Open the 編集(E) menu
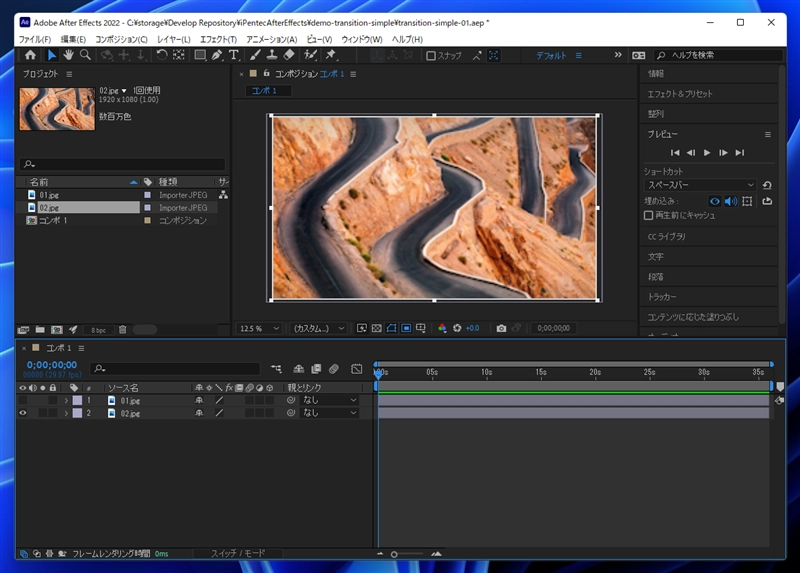Screen dimensions: 800x573 [x=73, y=39]
